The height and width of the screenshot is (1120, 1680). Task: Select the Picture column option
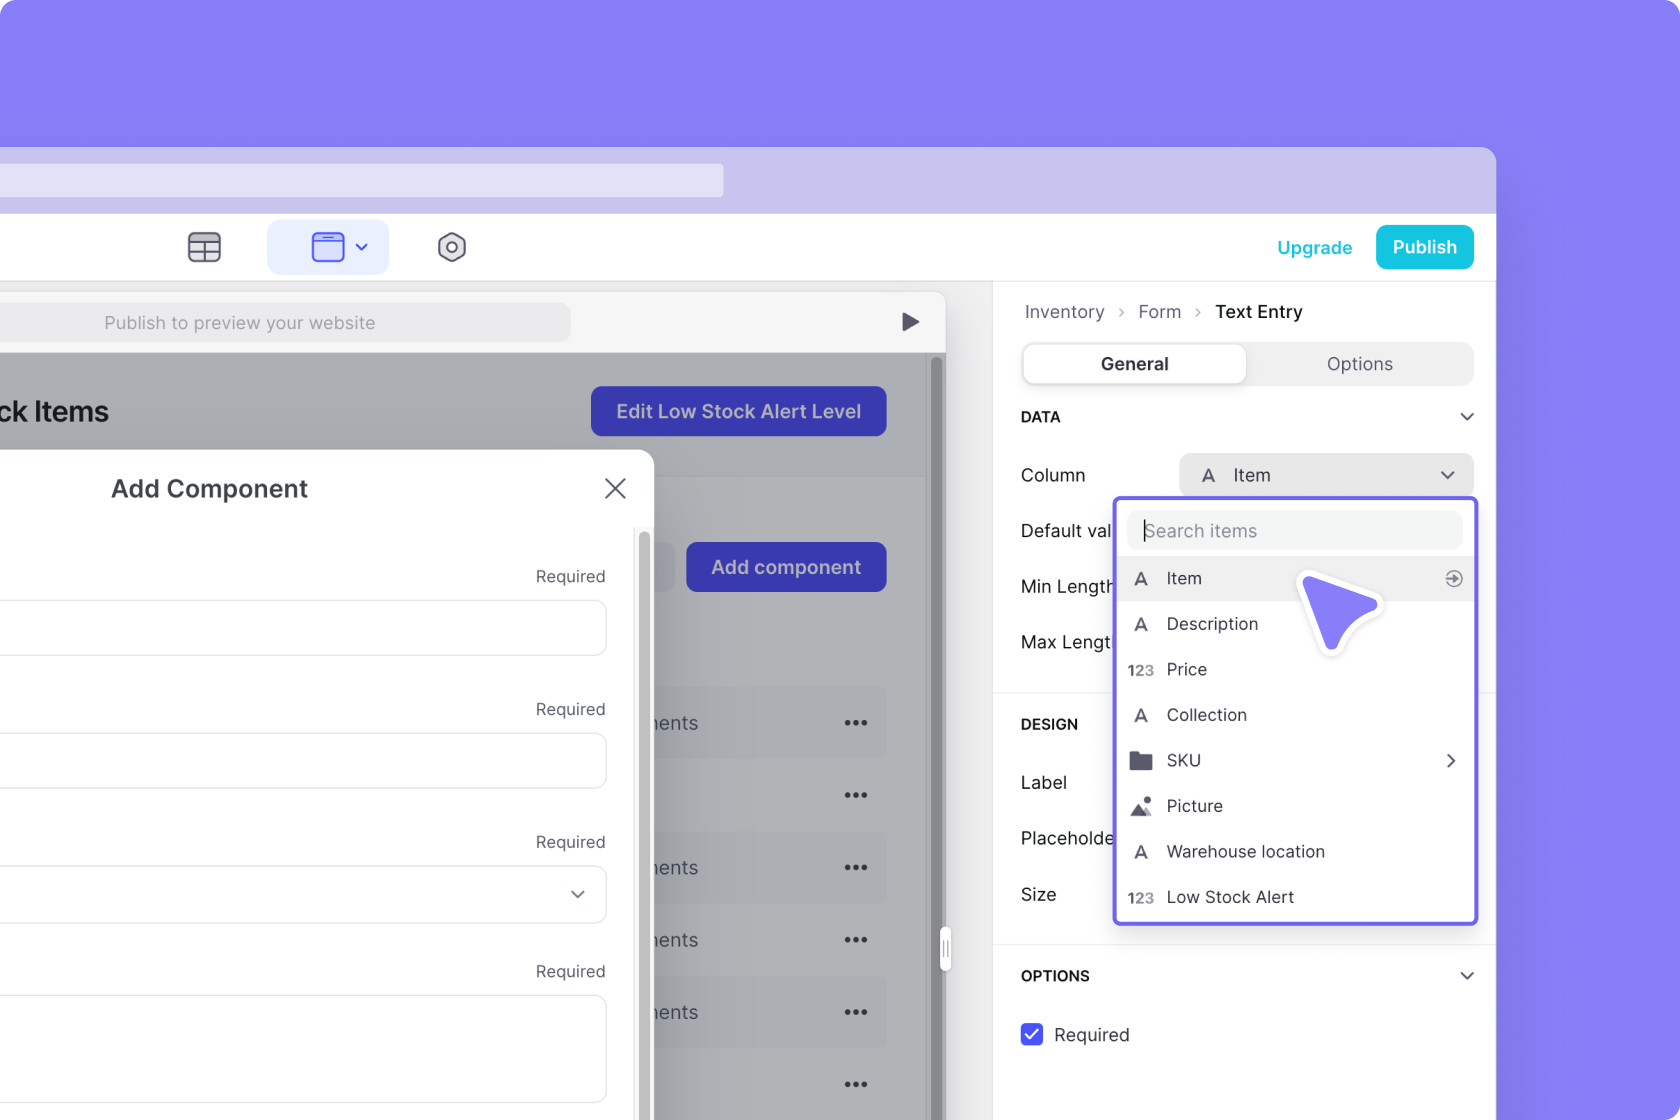coord(1194,806)
